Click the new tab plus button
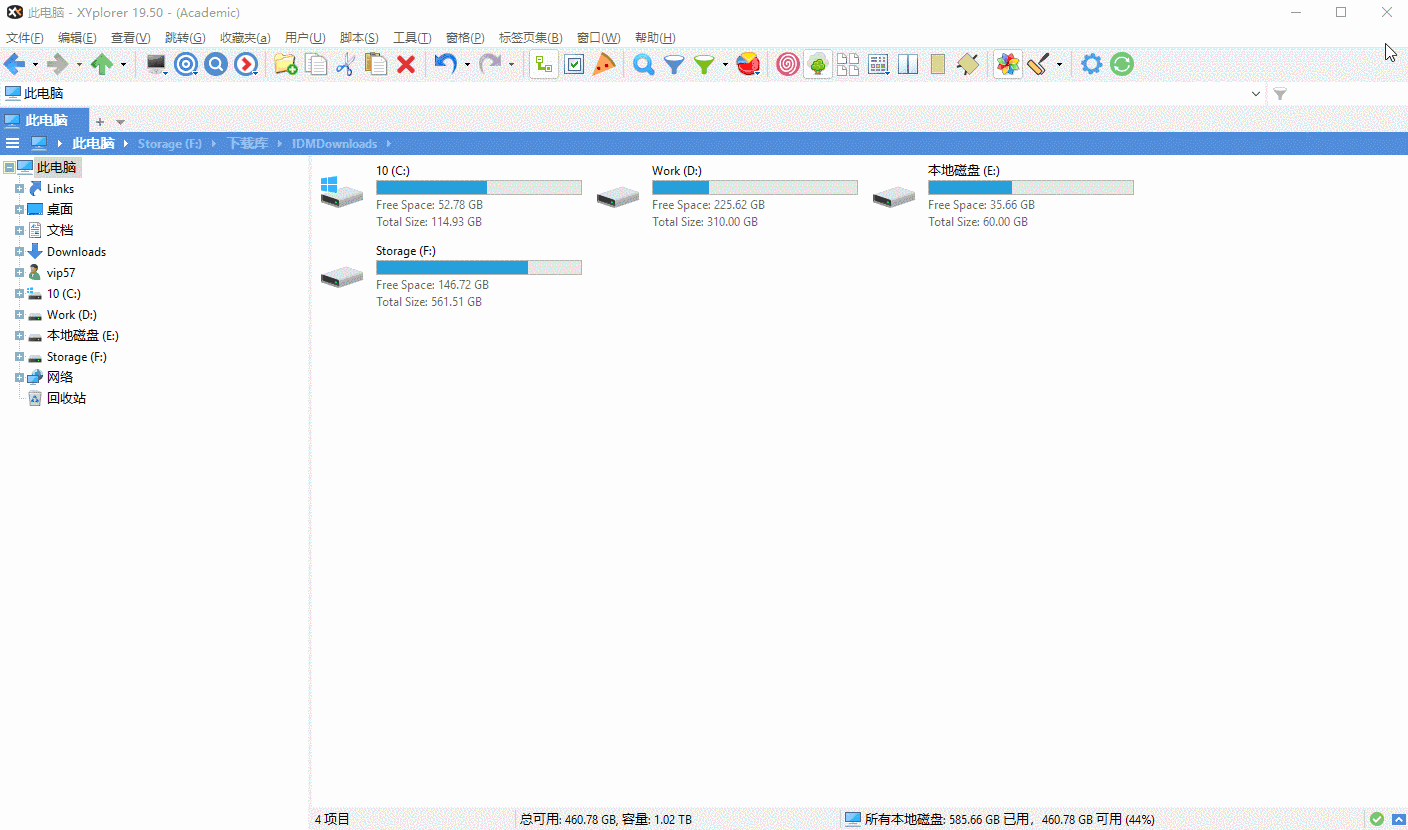 tap(99, 121)
